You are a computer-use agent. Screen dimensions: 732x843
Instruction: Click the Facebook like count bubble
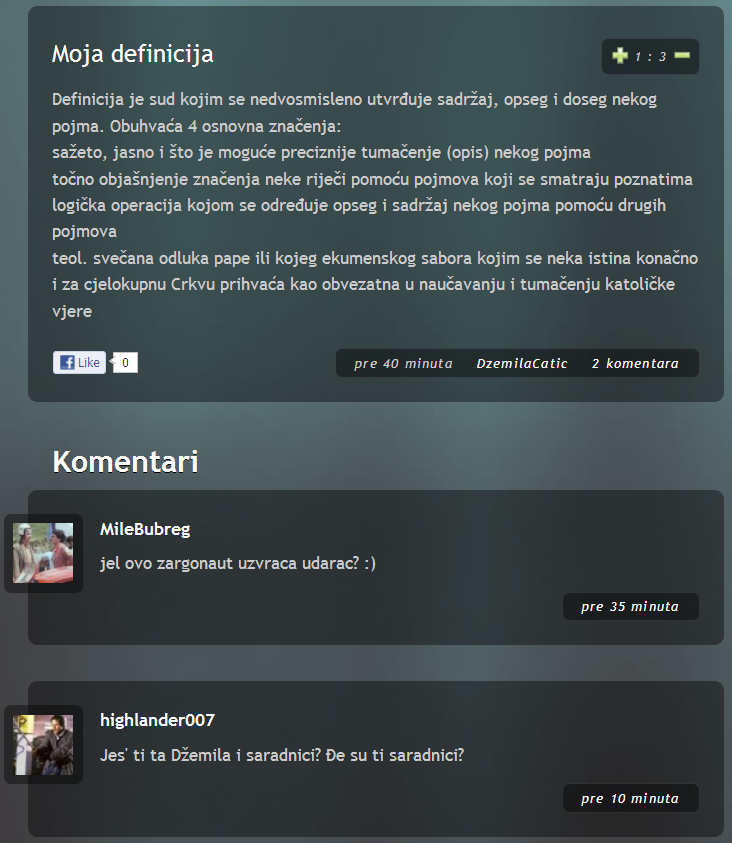125,362
